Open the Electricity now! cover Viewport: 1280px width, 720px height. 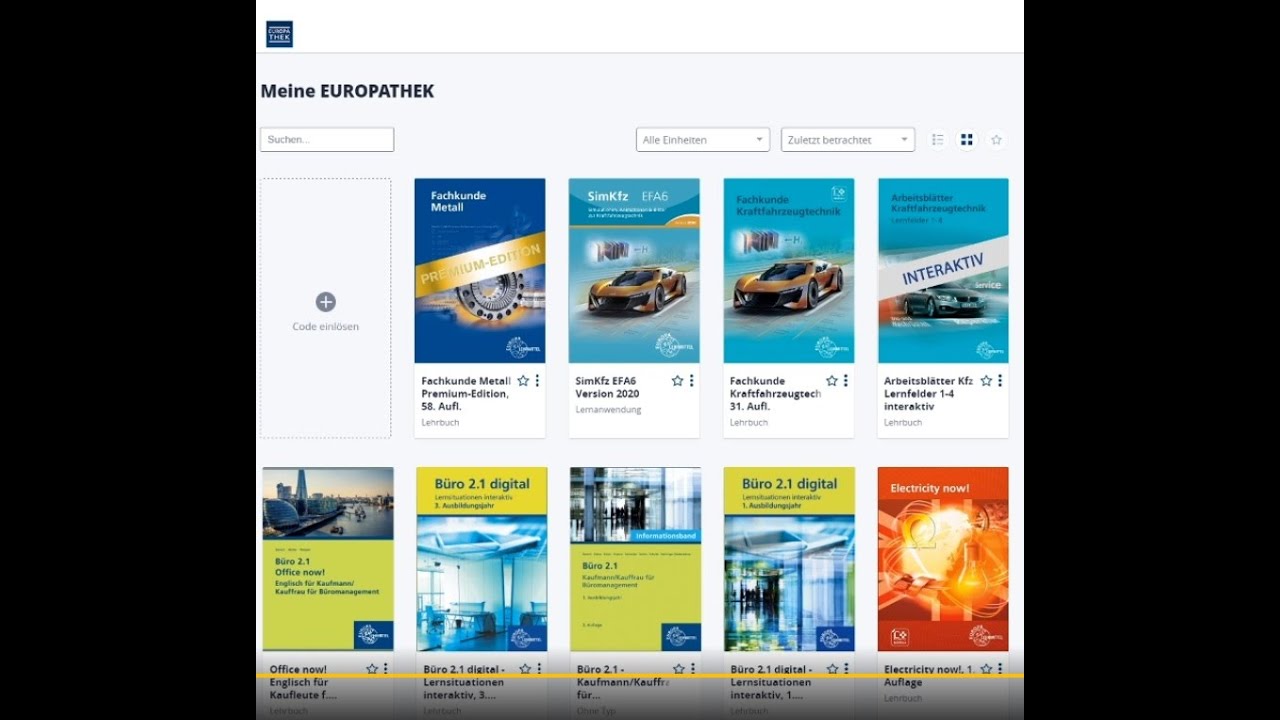point(943,559)
